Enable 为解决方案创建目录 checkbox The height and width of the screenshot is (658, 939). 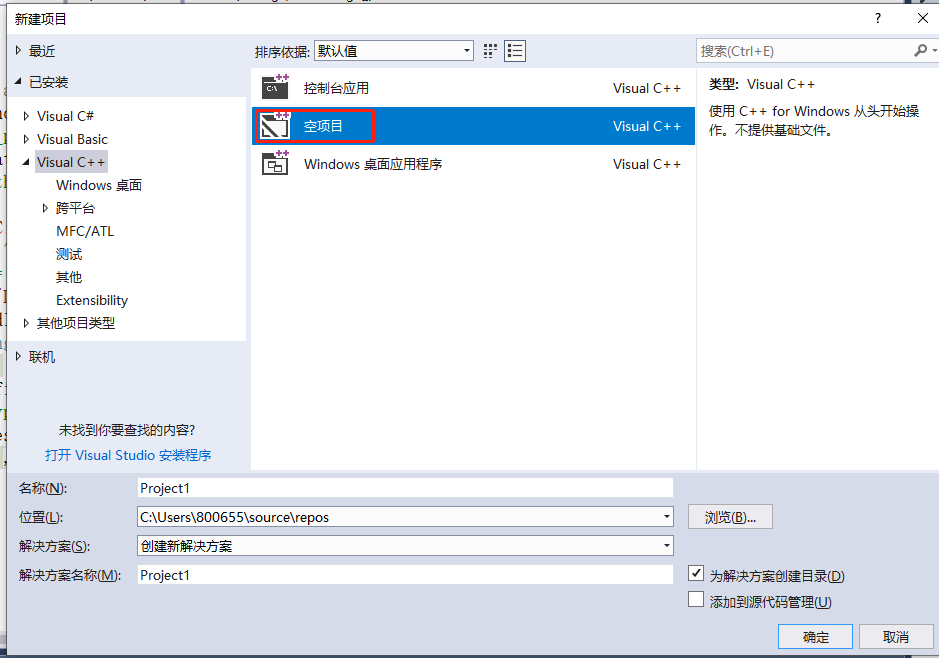click(x=696, y=573)
